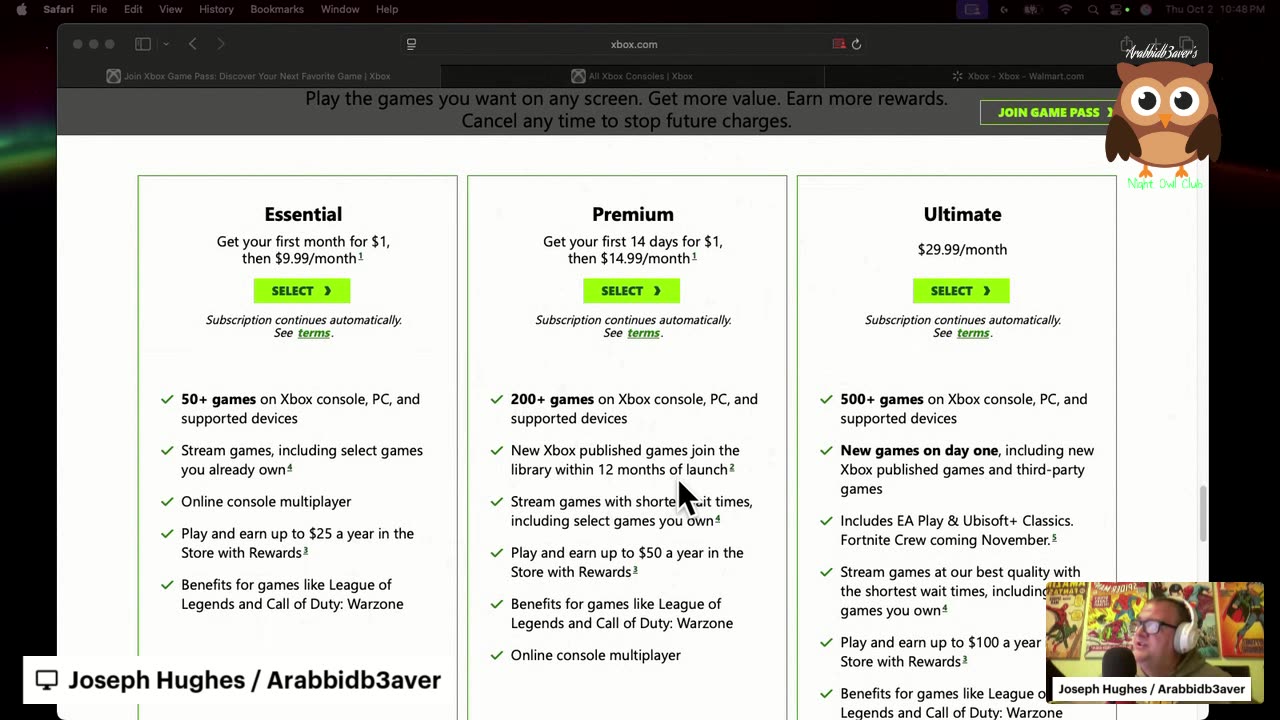
Task: Click the page vertical scrollbar thumb
Action: (x=1203, y=512)
